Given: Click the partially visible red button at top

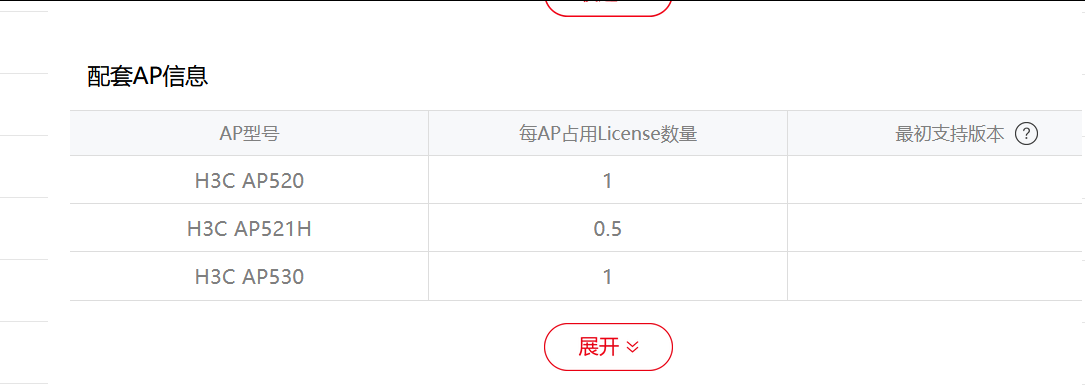Looking at the screenshot, I should 608,7.
